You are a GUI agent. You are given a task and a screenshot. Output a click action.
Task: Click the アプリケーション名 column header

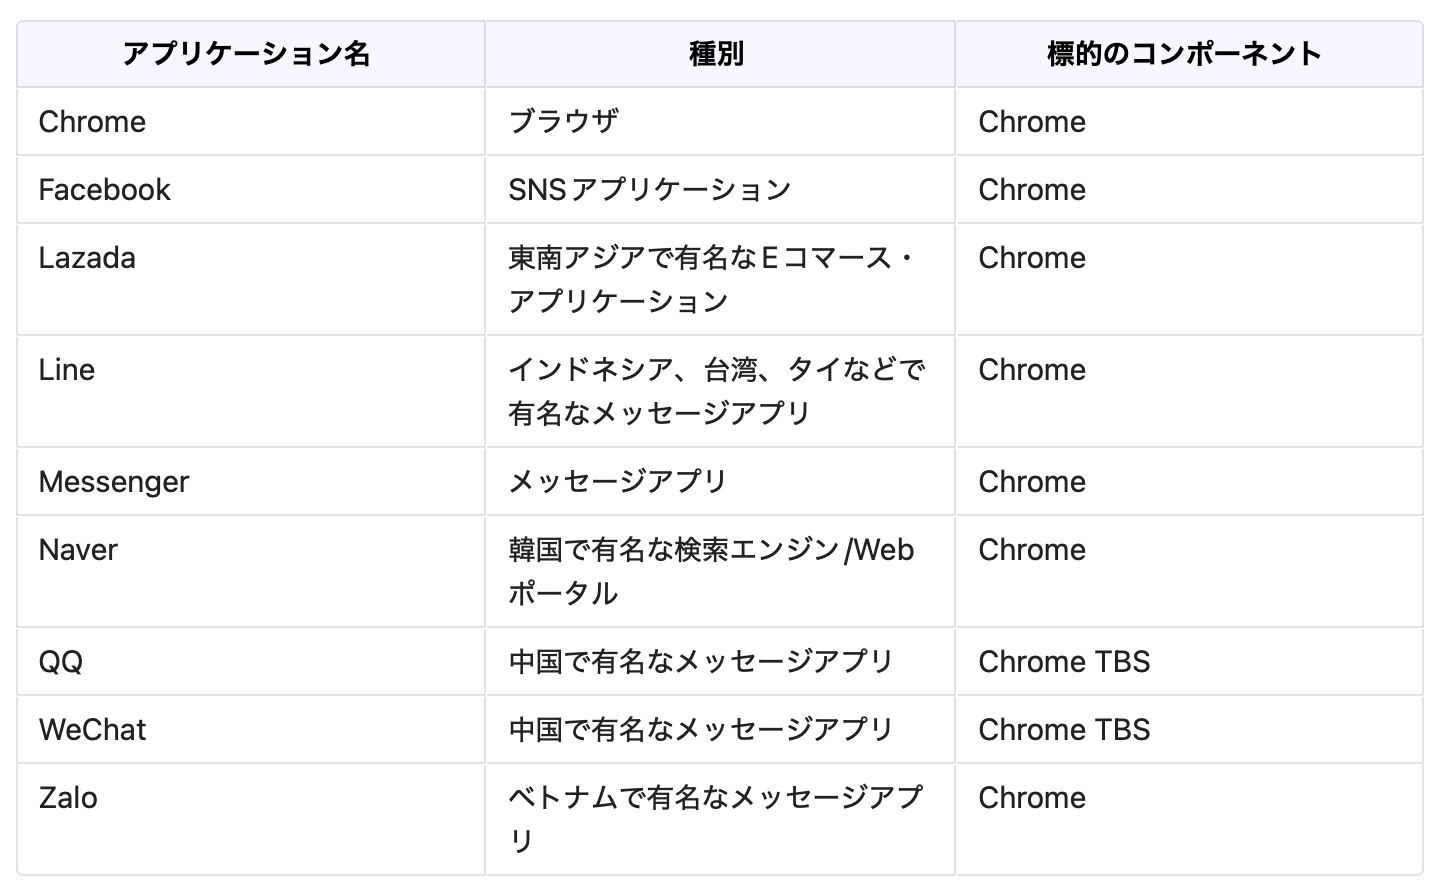click(246, 54)
